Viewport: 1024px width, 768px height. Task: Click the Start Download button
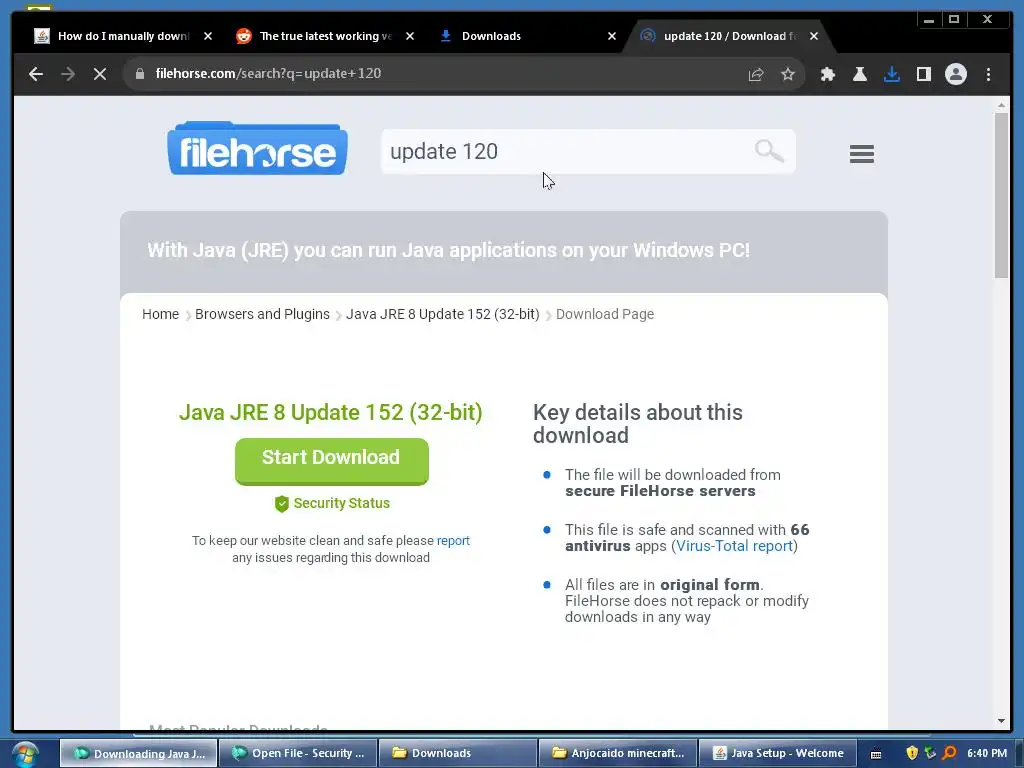(x=332, y=461)
